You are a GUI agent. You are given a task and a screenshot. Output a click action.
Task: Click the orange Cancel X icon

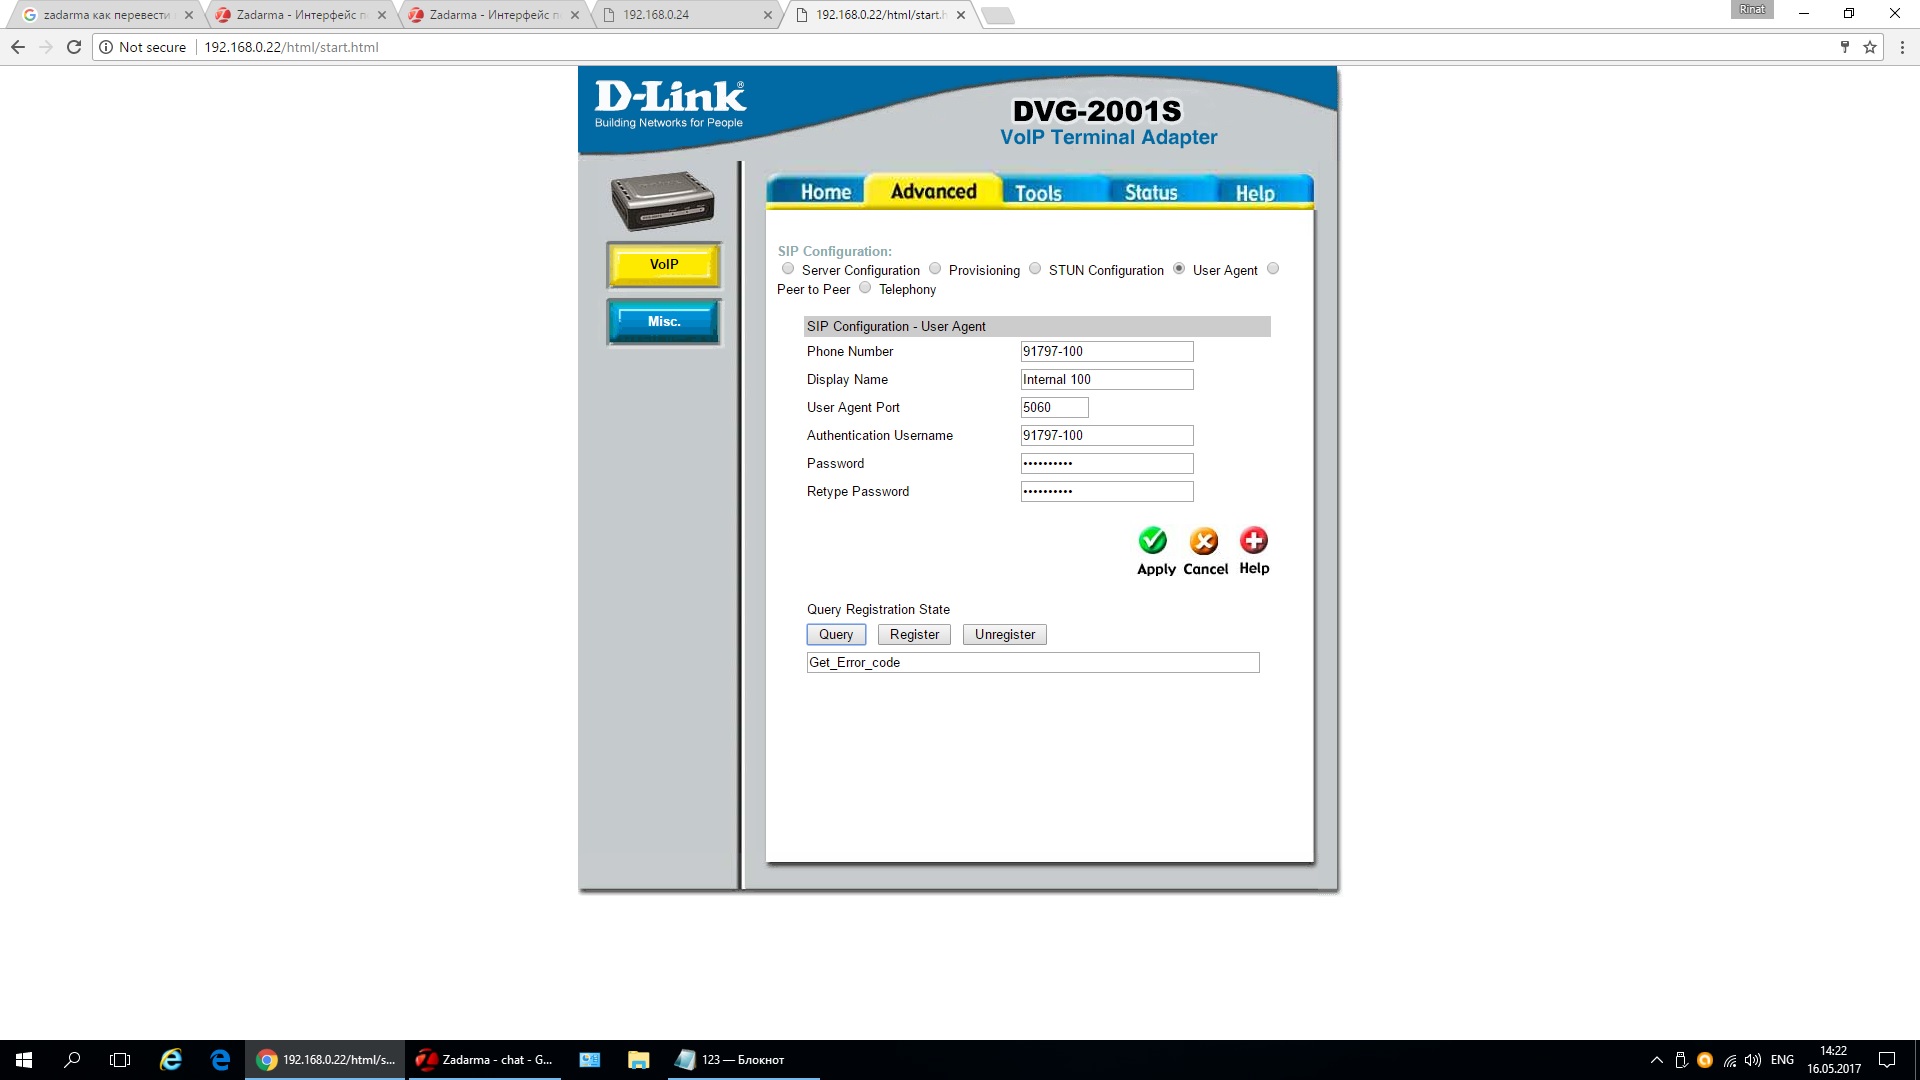coord(1204,541)
